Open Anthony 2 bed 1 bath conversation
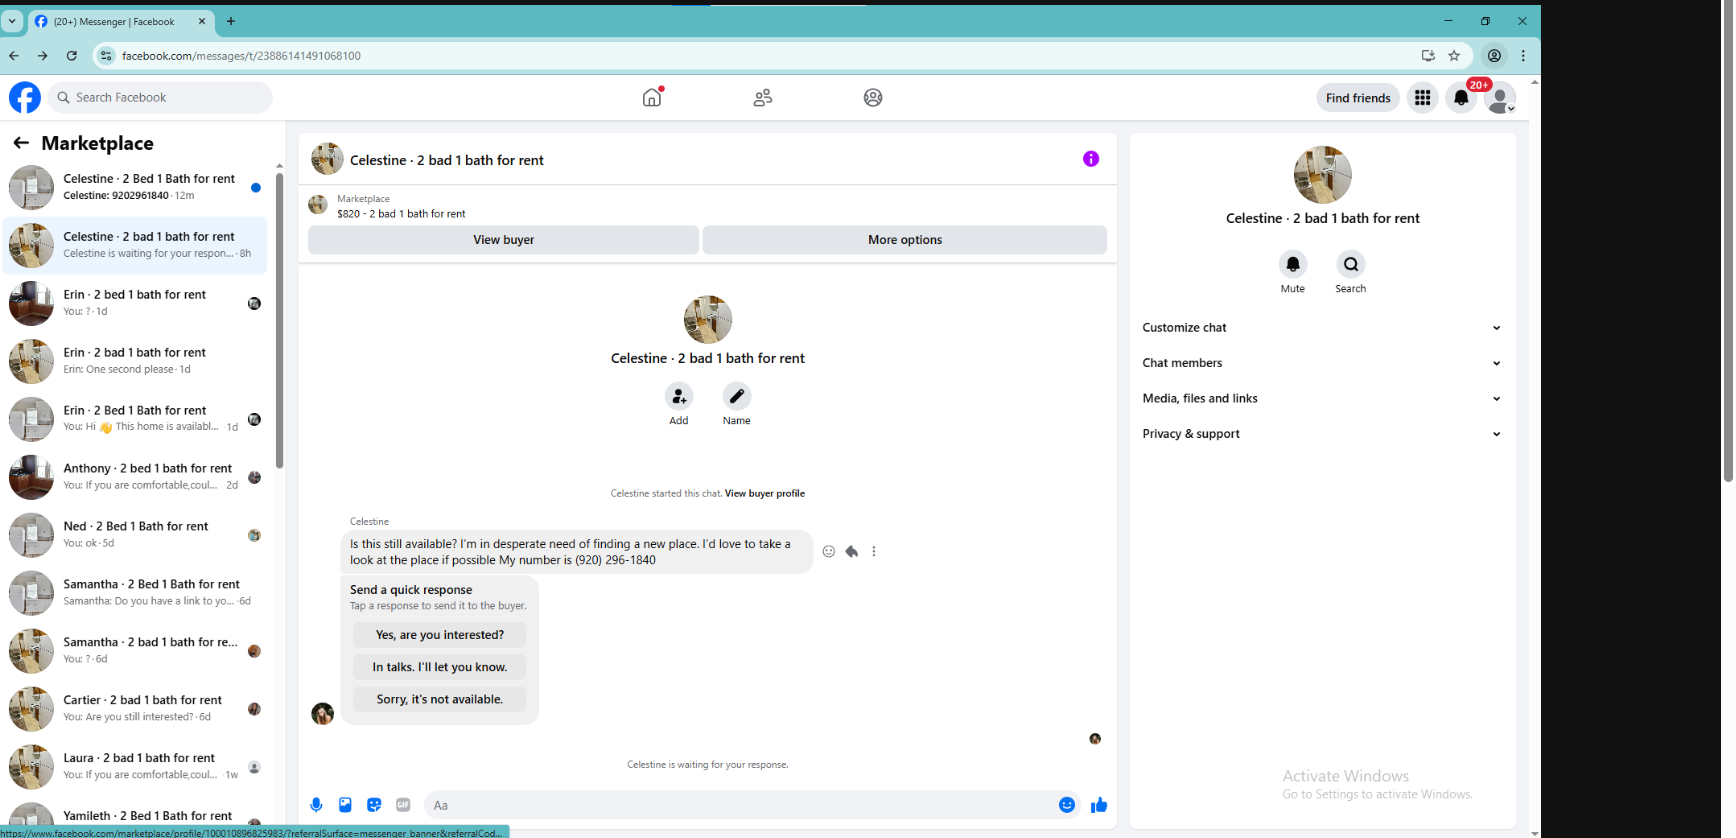This screenshot has width=1736, height=838. coord(136,477)
